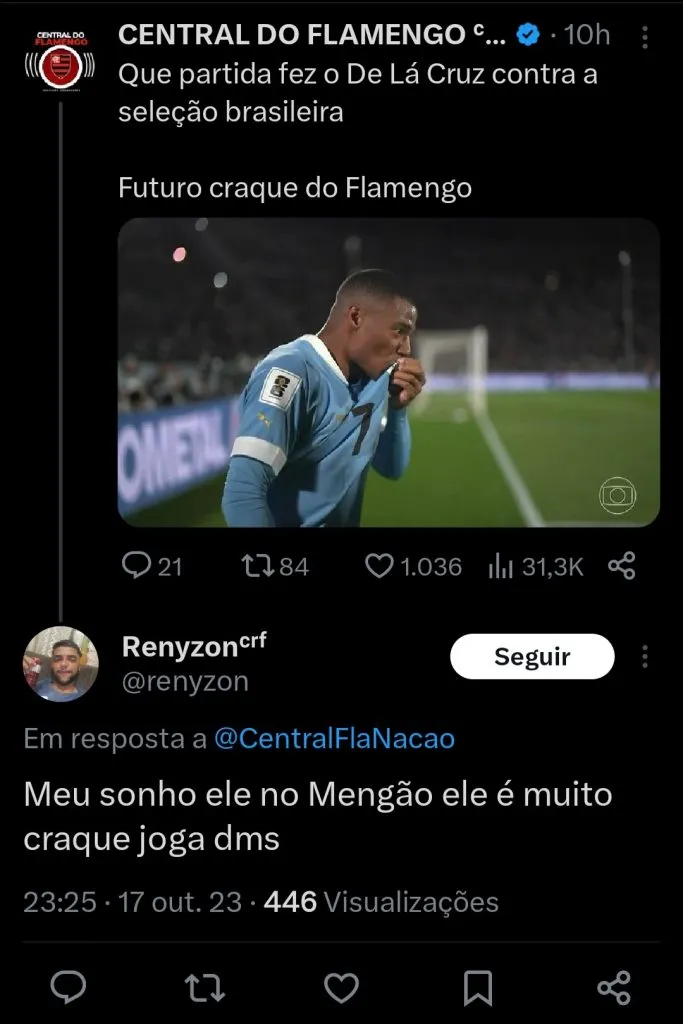Open Renyzon's profile picture

60,663
